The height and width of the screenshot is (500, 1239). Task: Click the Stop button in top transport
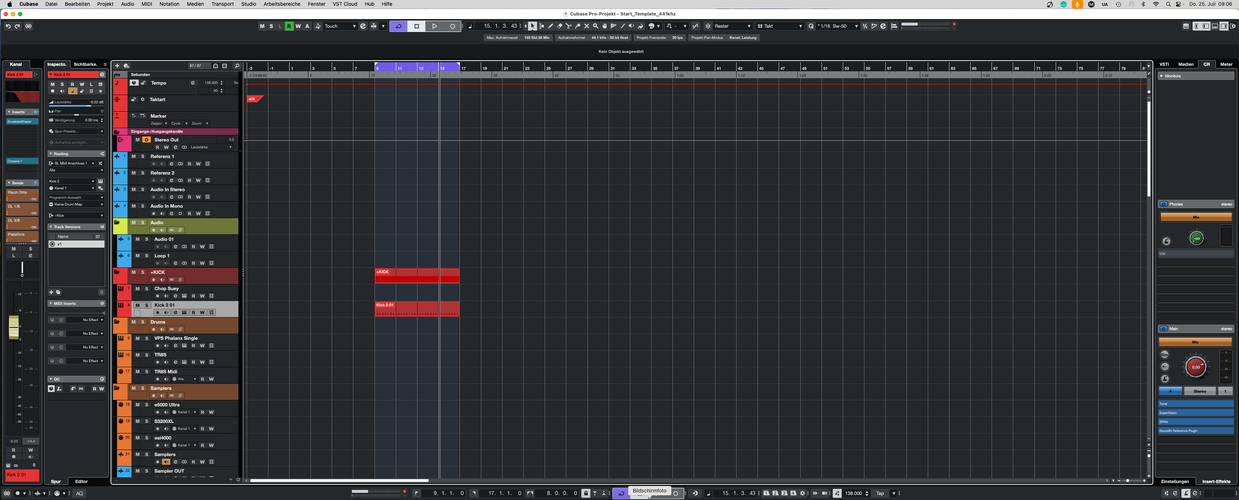pos(417,26)
